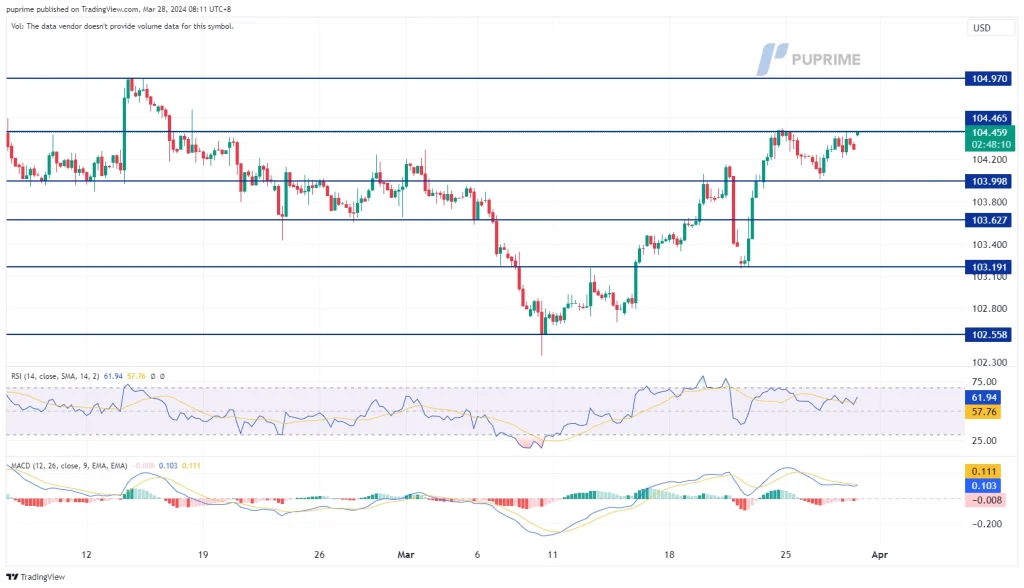The width and height of the screenshot is (1024, 588).
Task: Click the volume data vendor notice text
Action: (120, 26)
